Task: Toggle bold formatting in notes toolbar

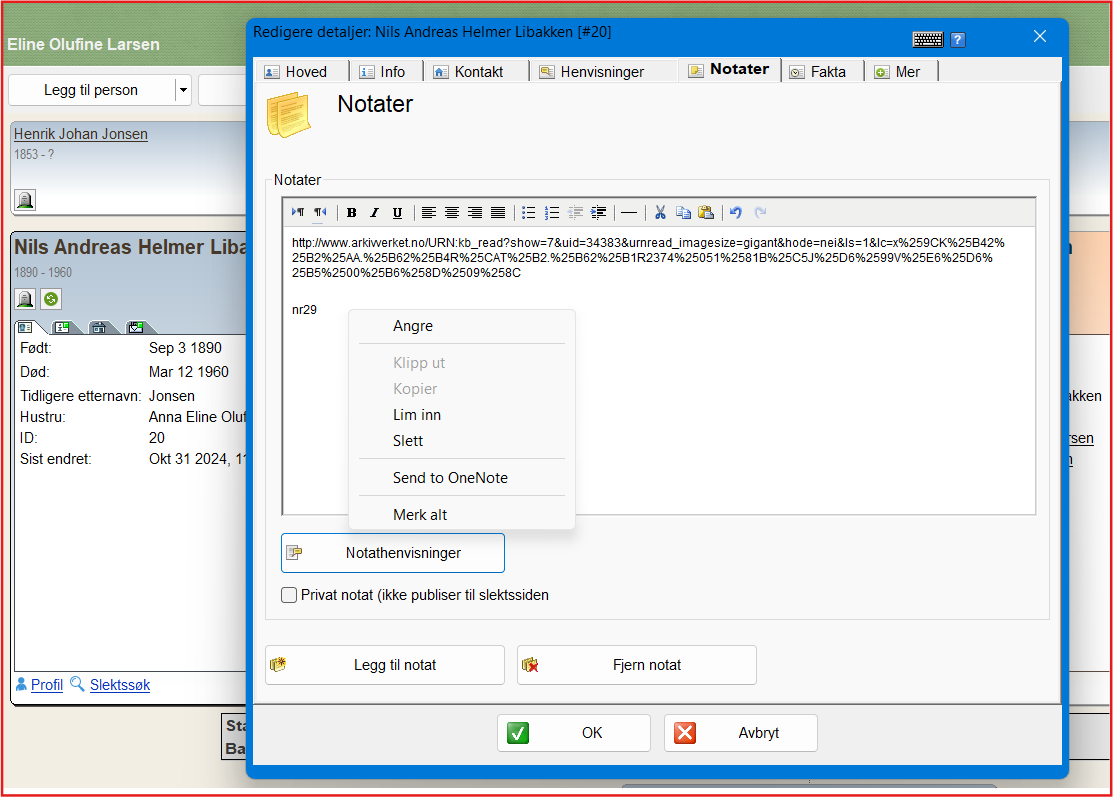Action: tap(352, 213)
